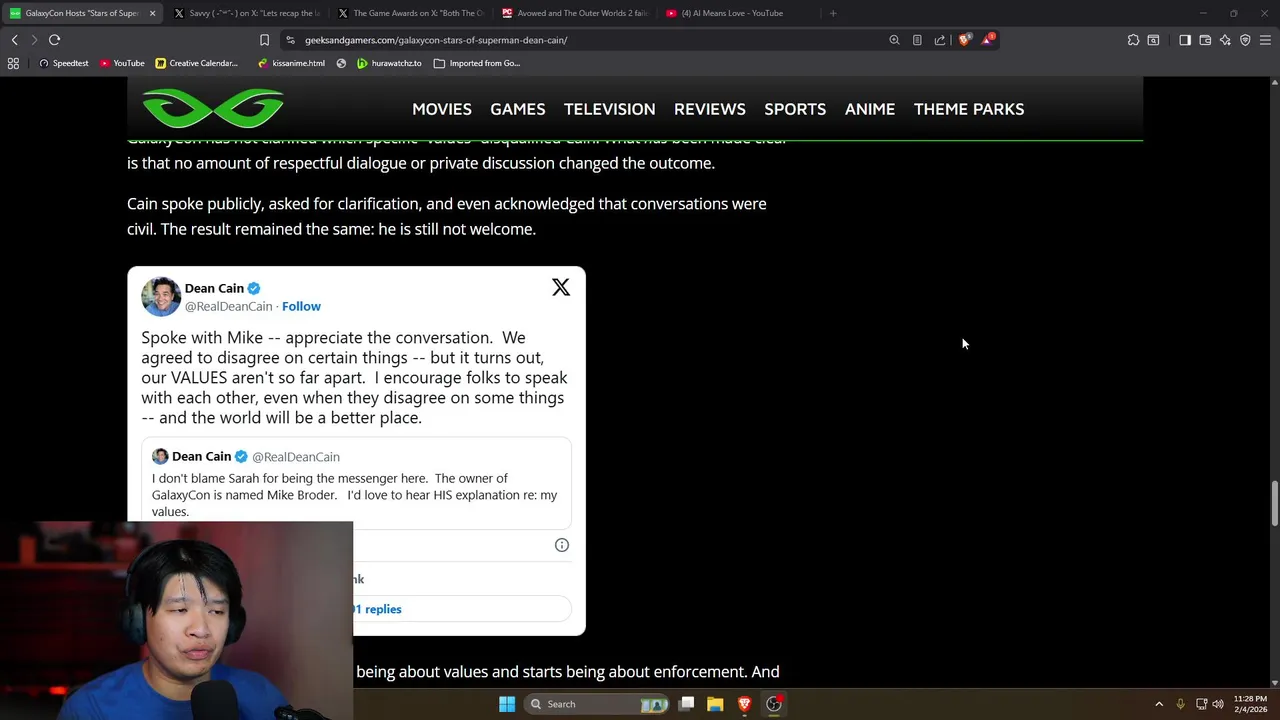Open the REVIEWS nav item

(x=710, y=109)
